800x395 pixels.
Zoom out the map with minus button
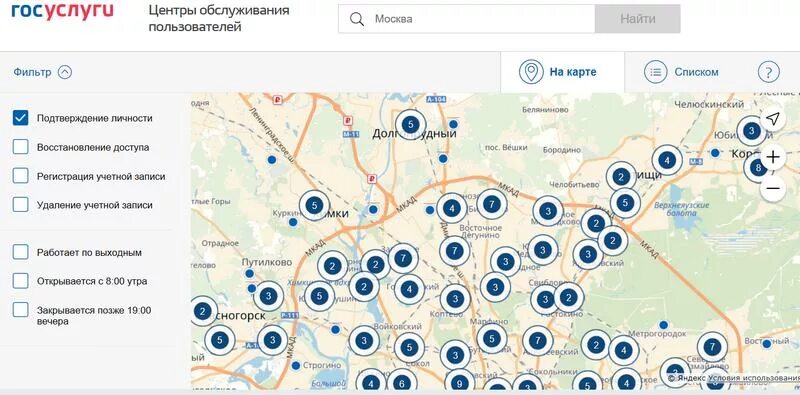click(x=773, y=188)
